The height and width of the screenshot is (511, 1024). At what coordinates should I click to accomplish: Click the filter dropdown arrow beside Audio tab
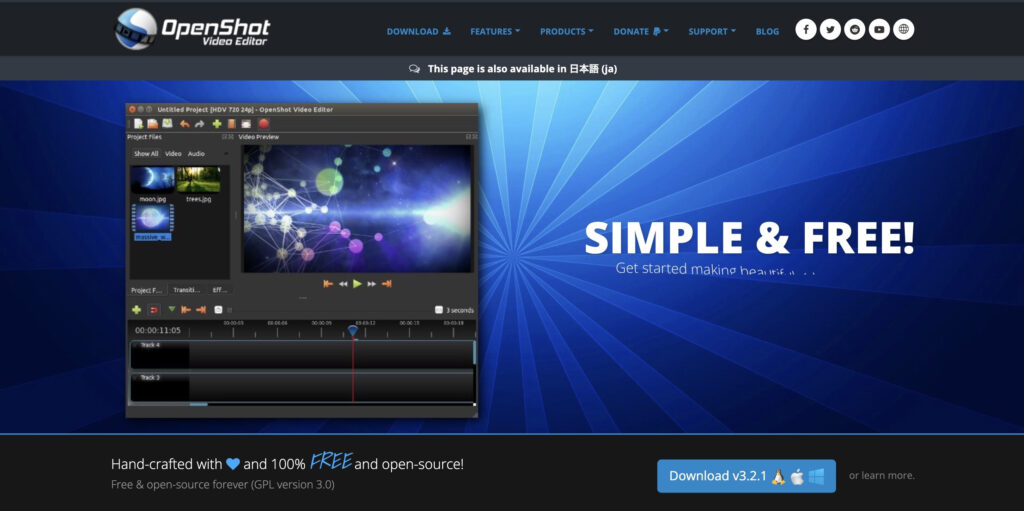[226, 154]
